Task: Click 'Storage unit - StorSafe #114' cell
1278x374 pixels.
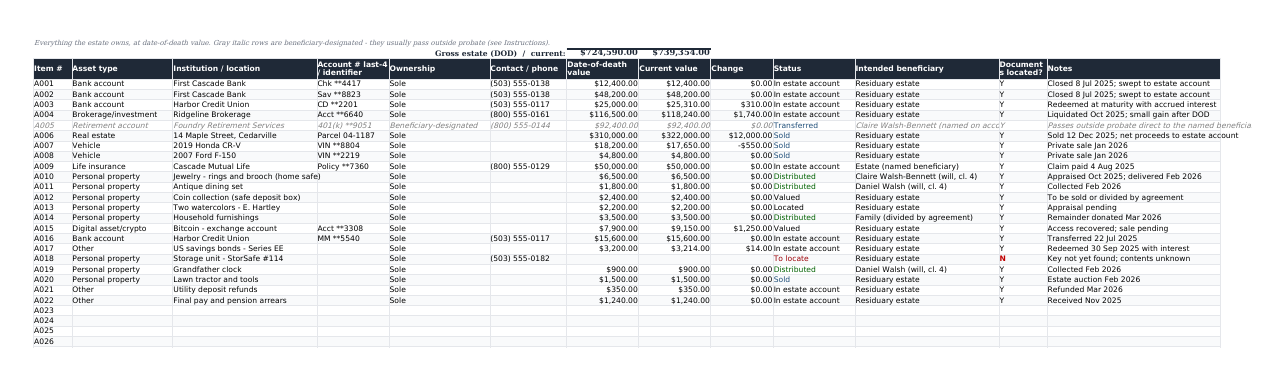Action: (244, 258)
